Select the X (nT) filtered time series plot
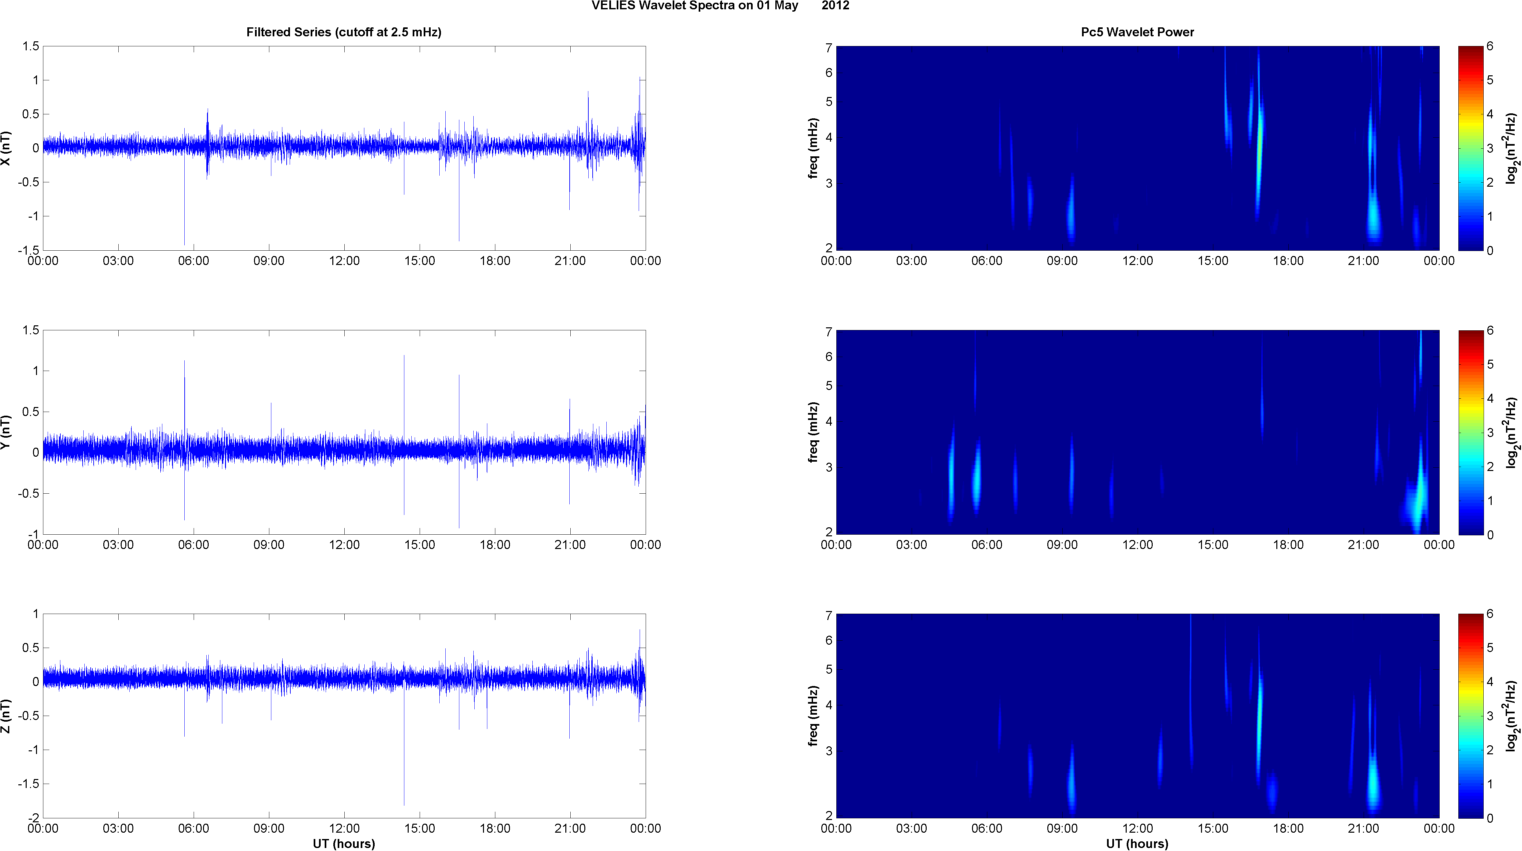1522x851 pixels. [x=344, y=148]
